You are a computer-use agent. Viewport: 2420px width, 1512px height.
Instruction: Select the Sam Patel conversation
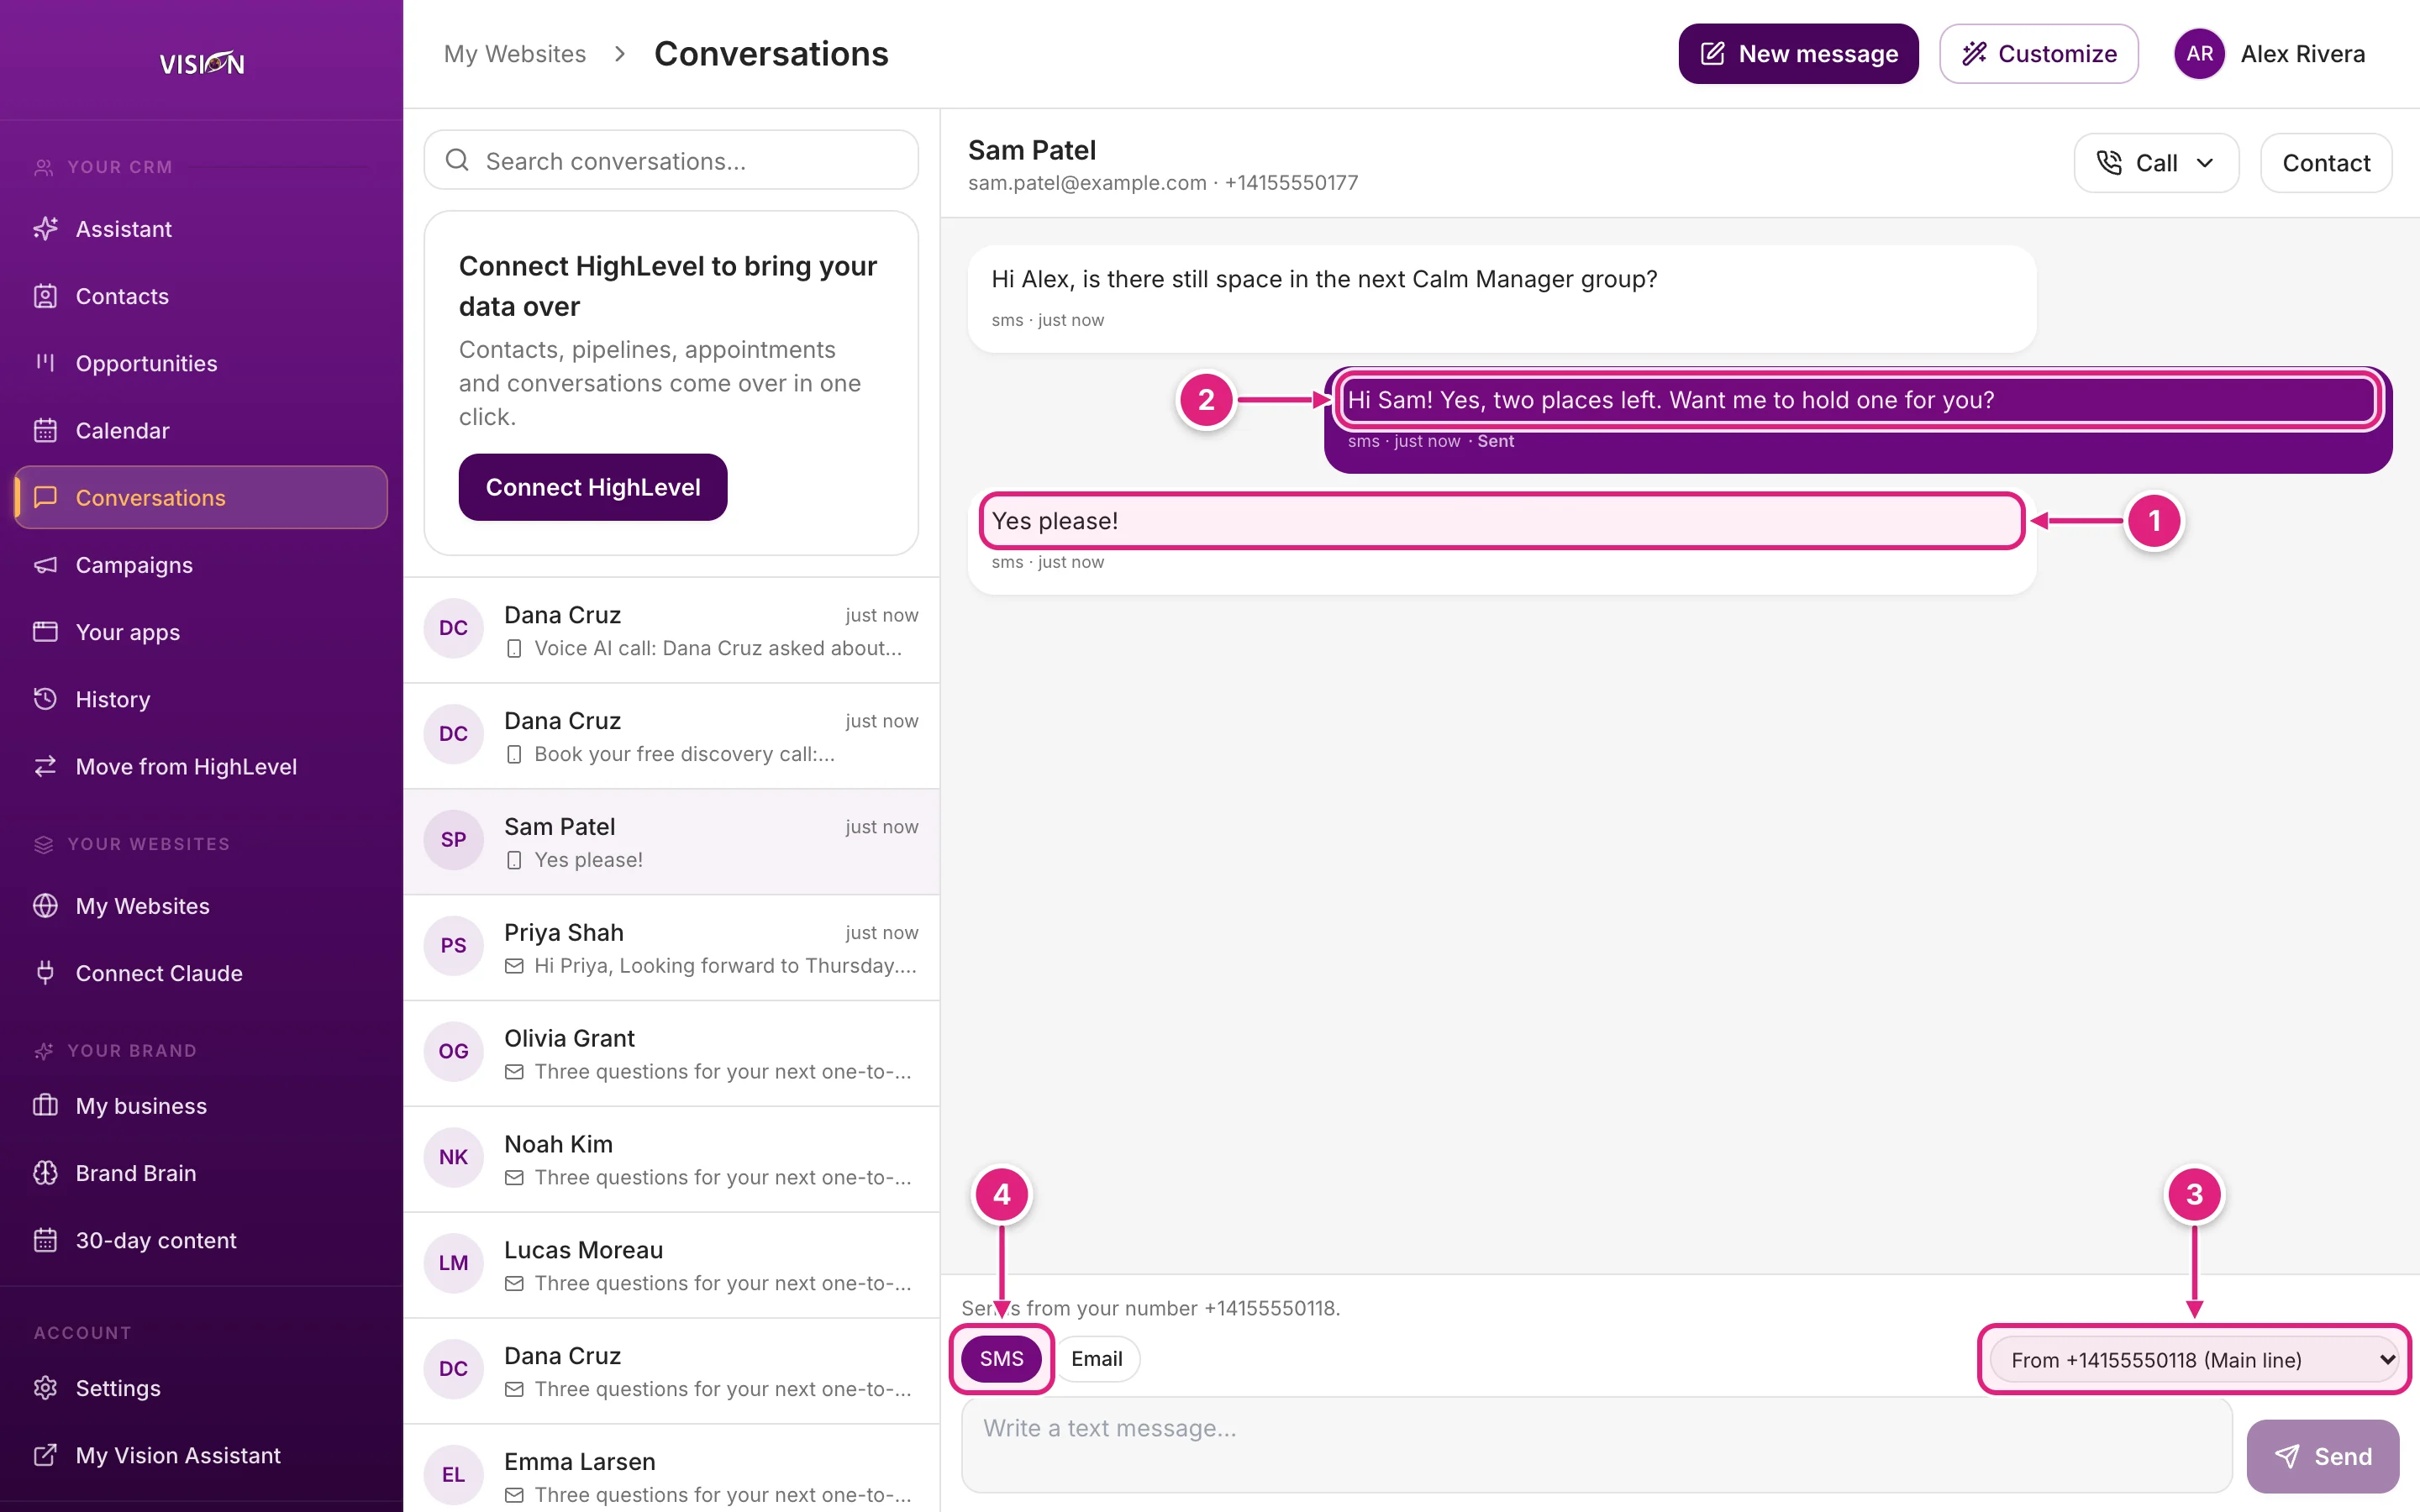(x=671, y=842)
